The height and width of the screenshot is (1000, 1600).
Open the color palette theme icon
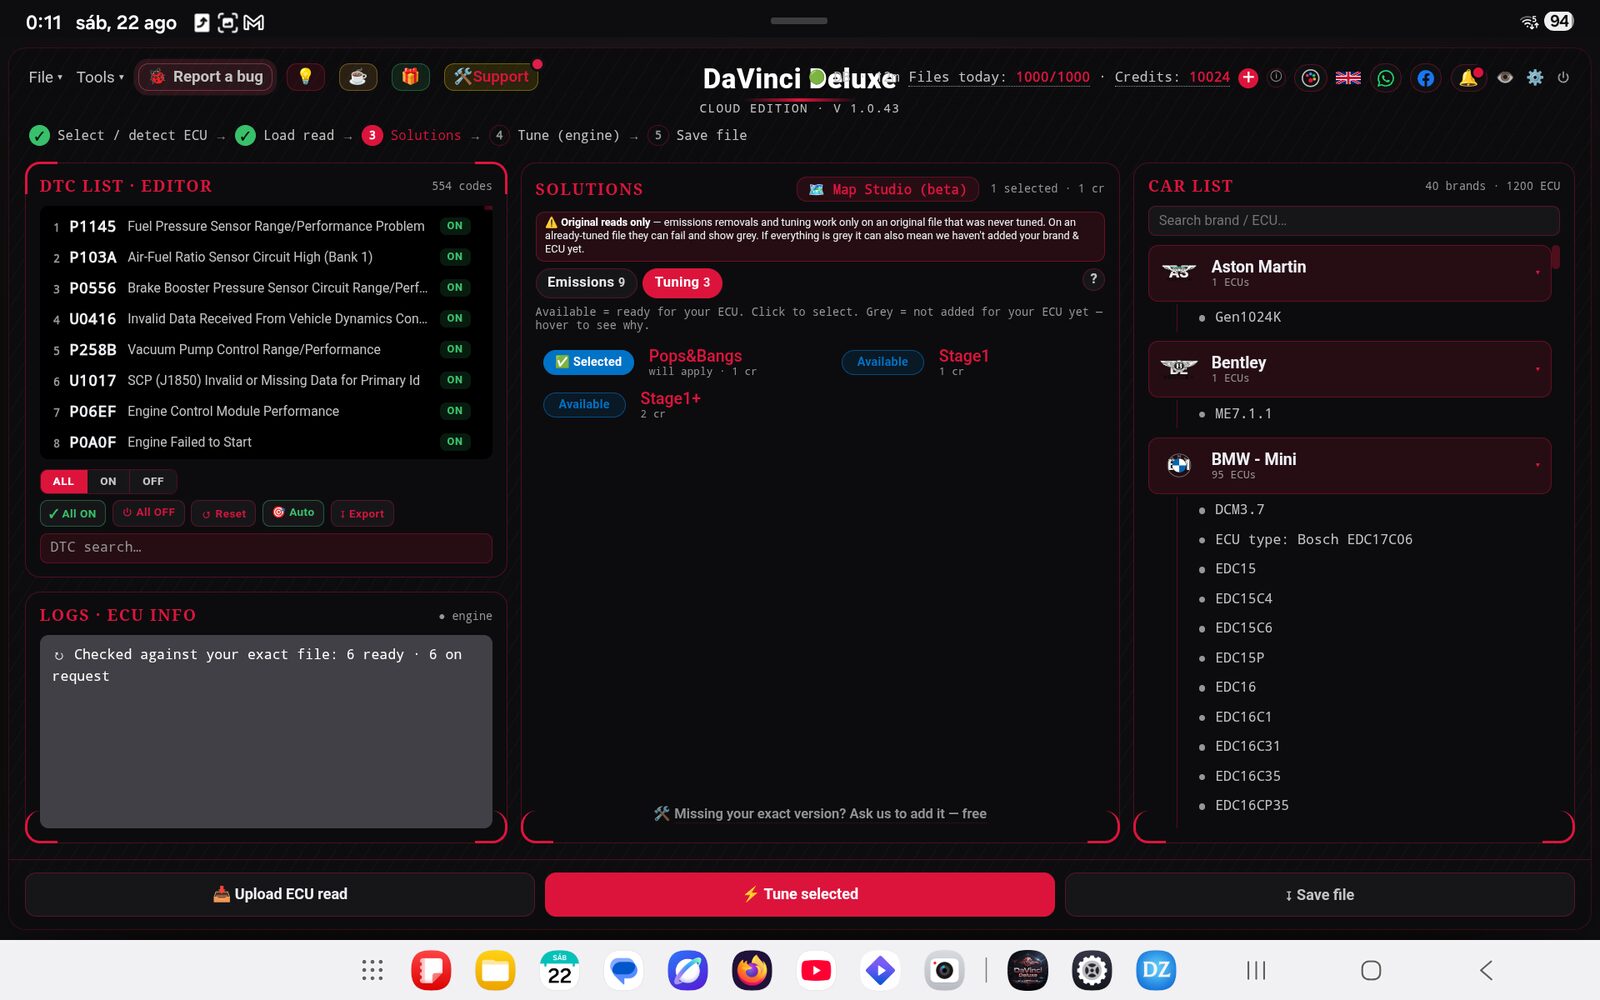pyautogui.click(x=1310, y=78)
